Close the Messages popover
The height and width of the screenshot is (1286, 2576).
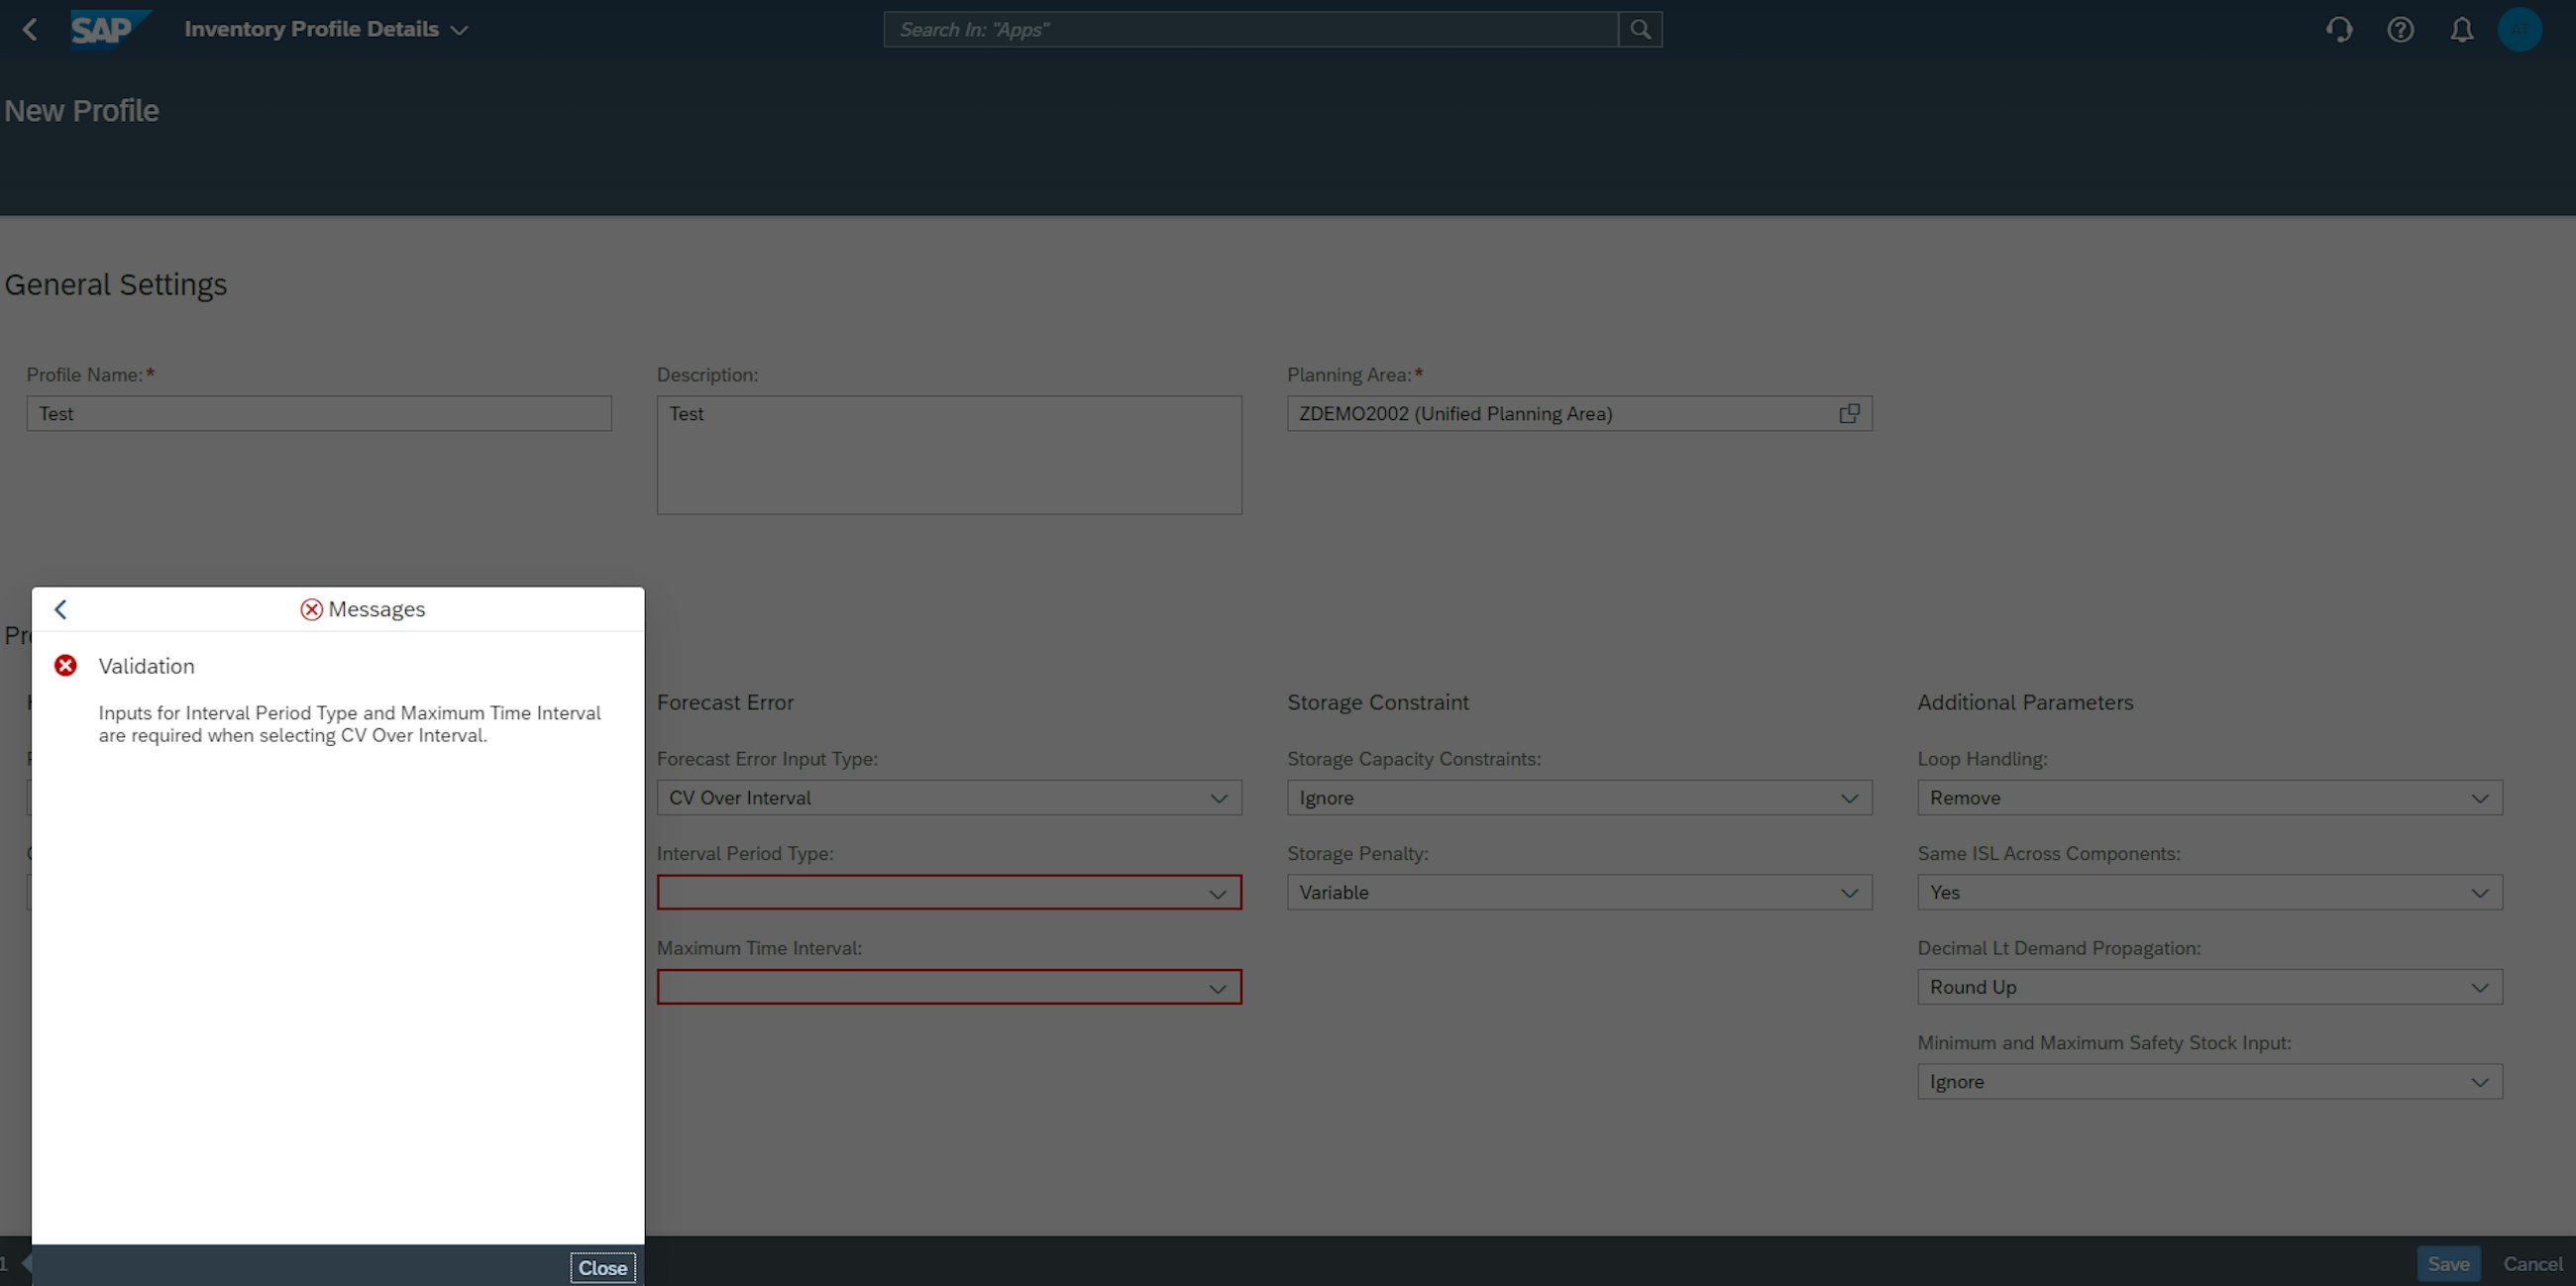pos(602,1268)
